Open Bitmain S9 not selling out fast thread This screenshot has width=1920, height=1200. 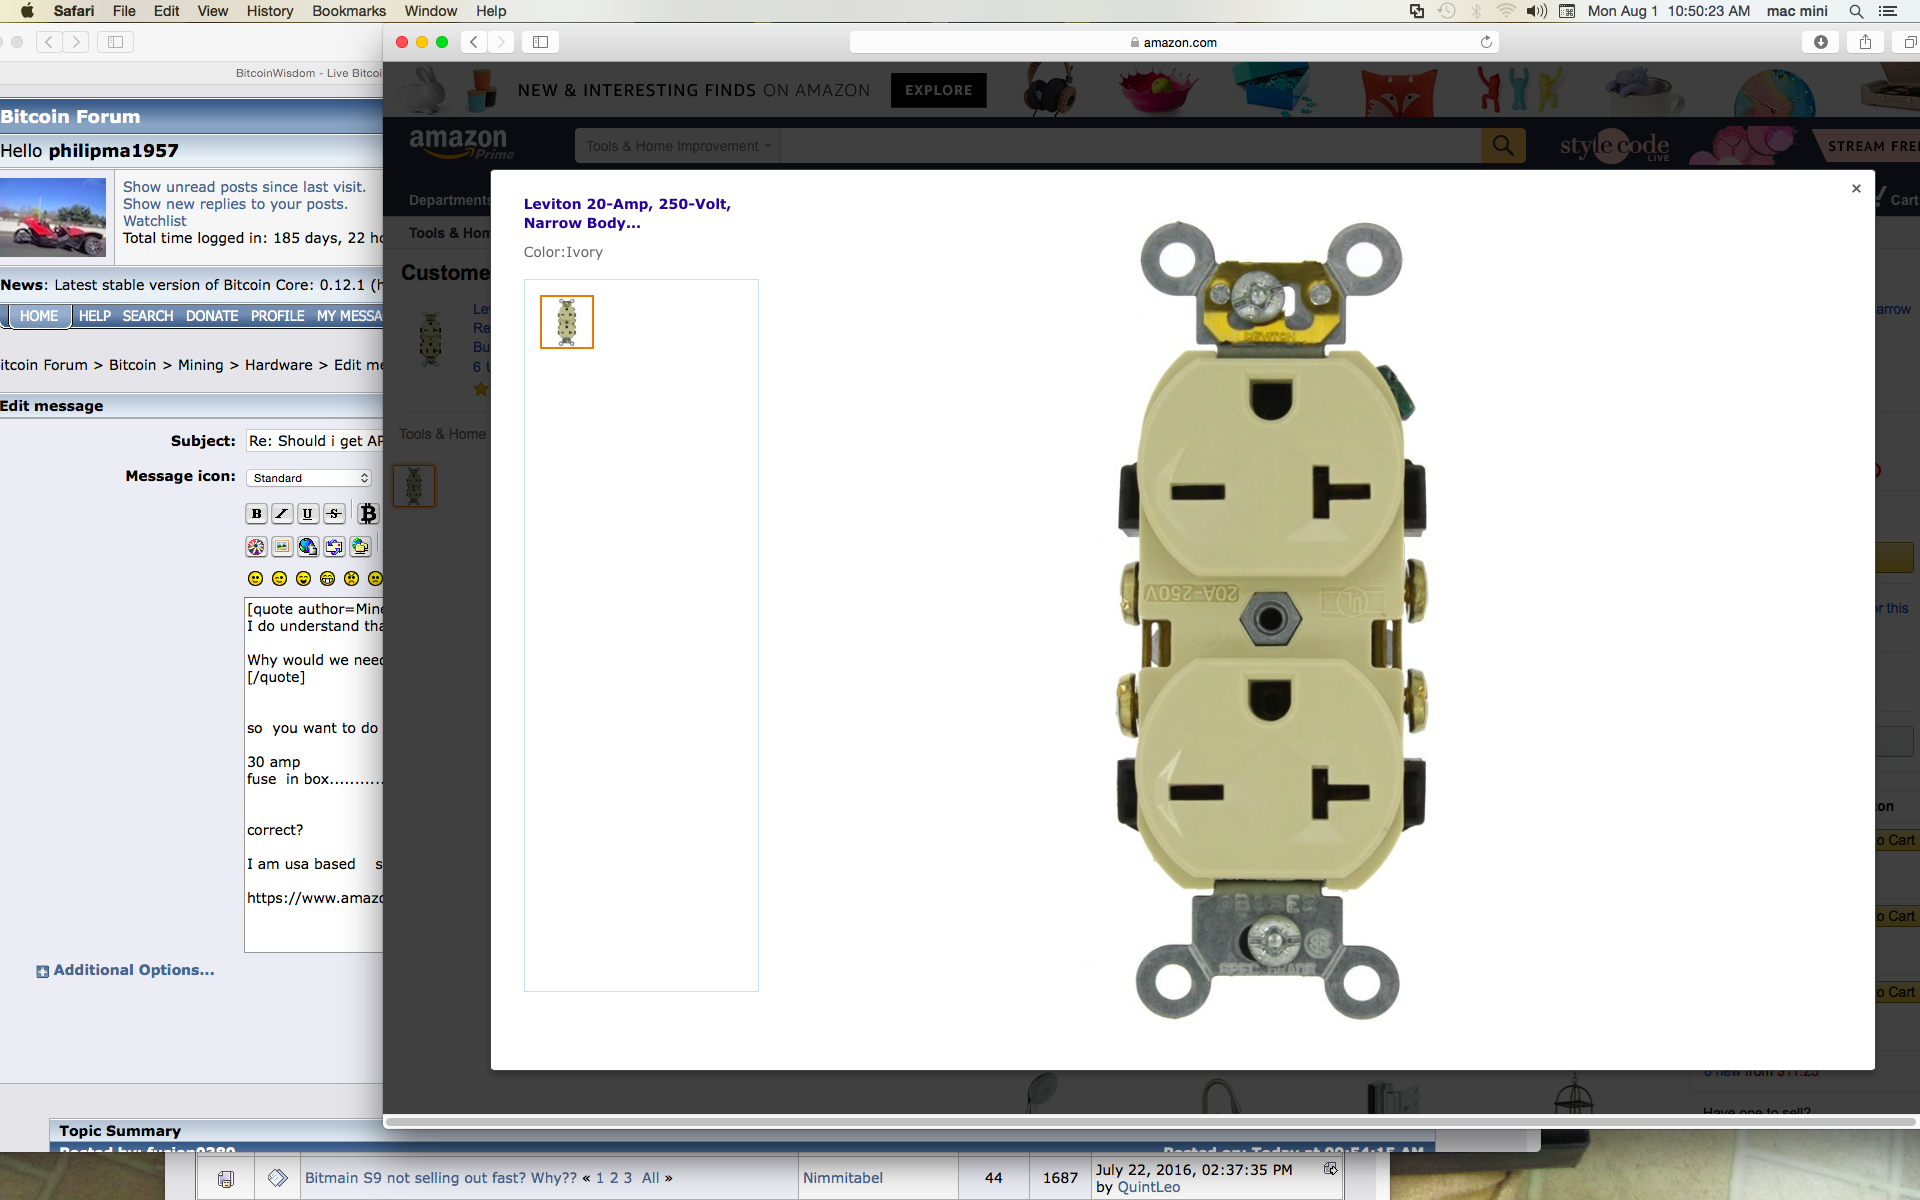coord(441,1178)
